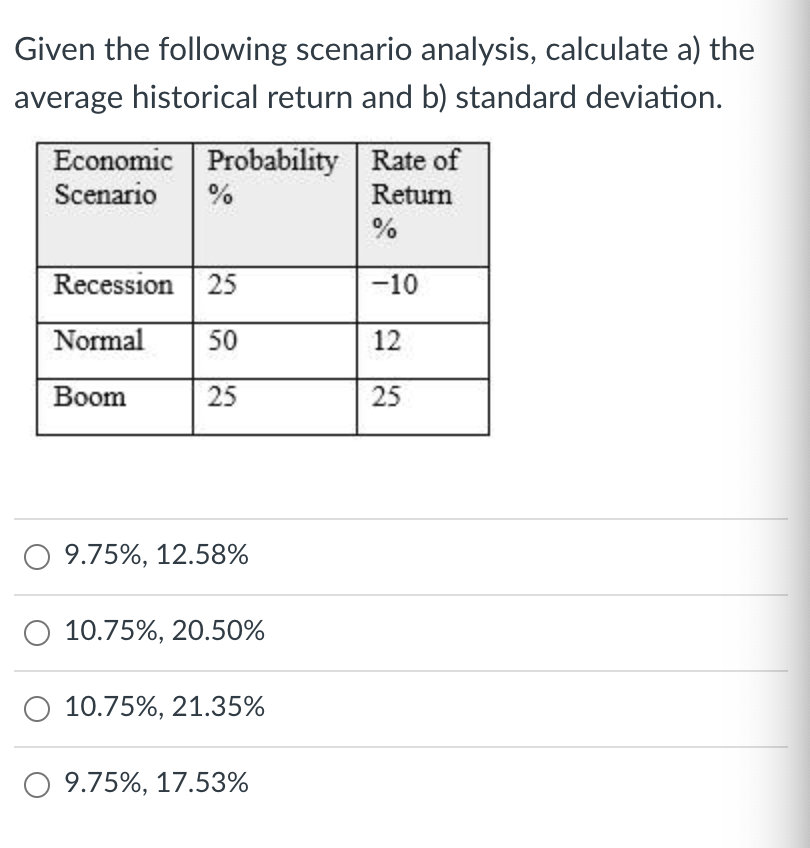Click the answer label "10.75%, 21.35%"

pyautogui.click(x=165, y=707)
